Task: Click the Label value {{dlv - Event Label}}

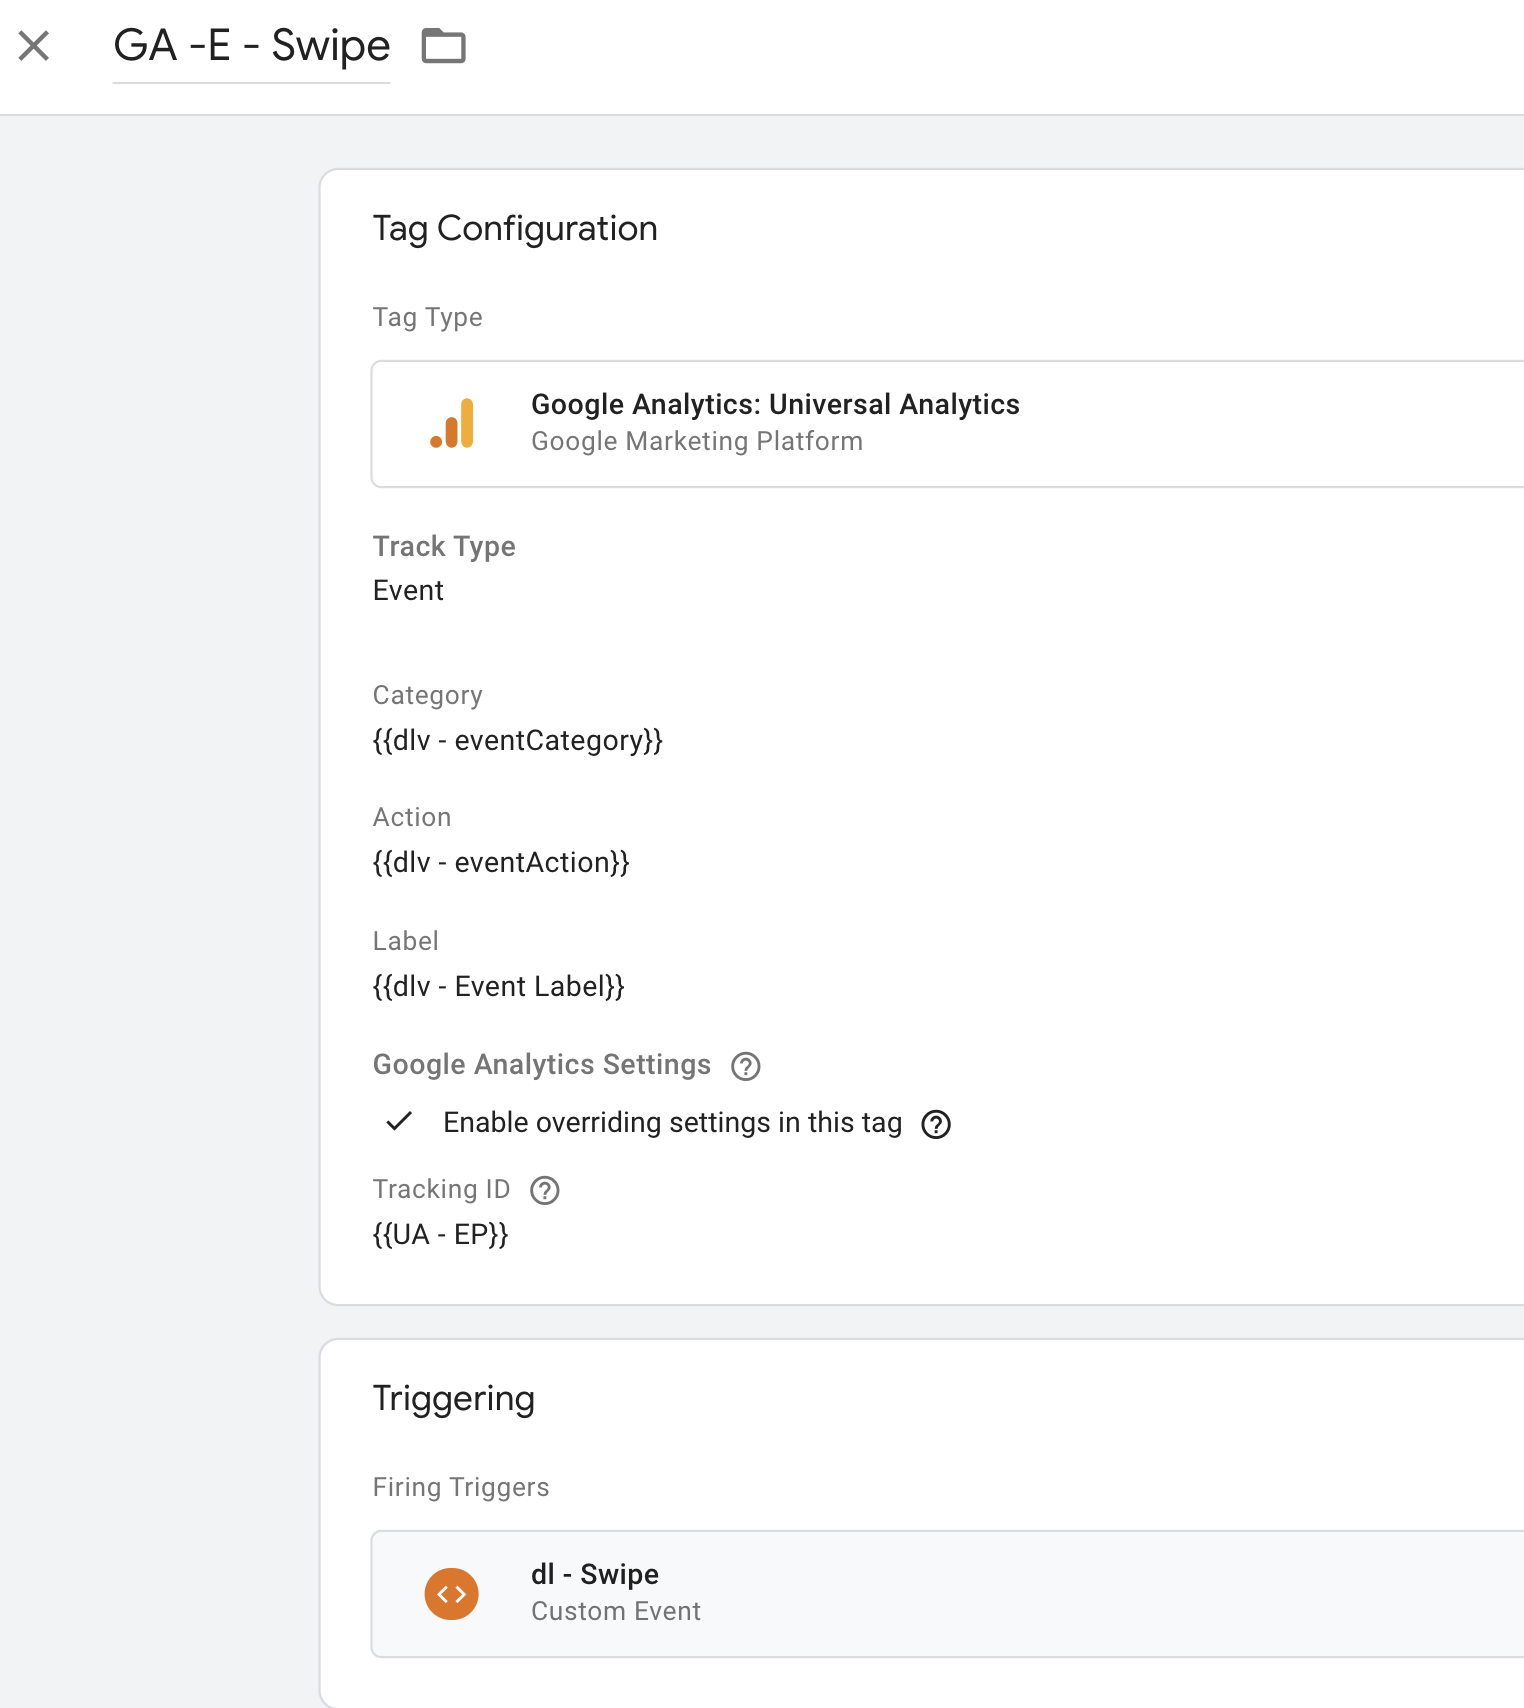Action: (499, 986)
